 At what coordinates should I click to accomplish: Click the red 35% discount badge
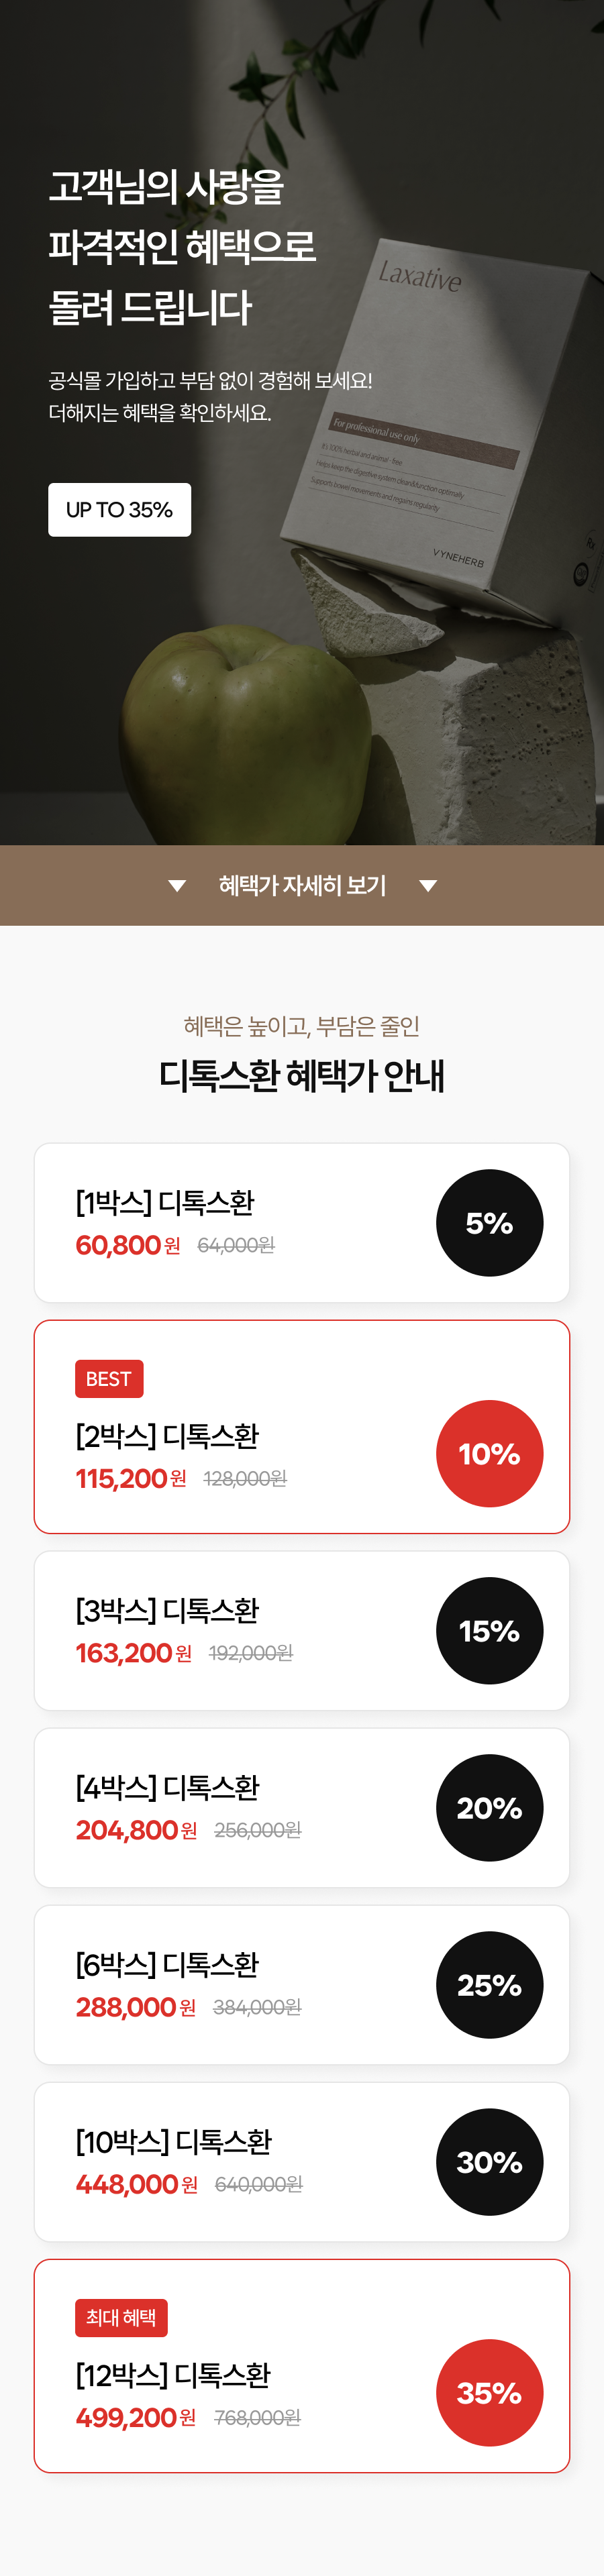click(x=489, y=2392)
